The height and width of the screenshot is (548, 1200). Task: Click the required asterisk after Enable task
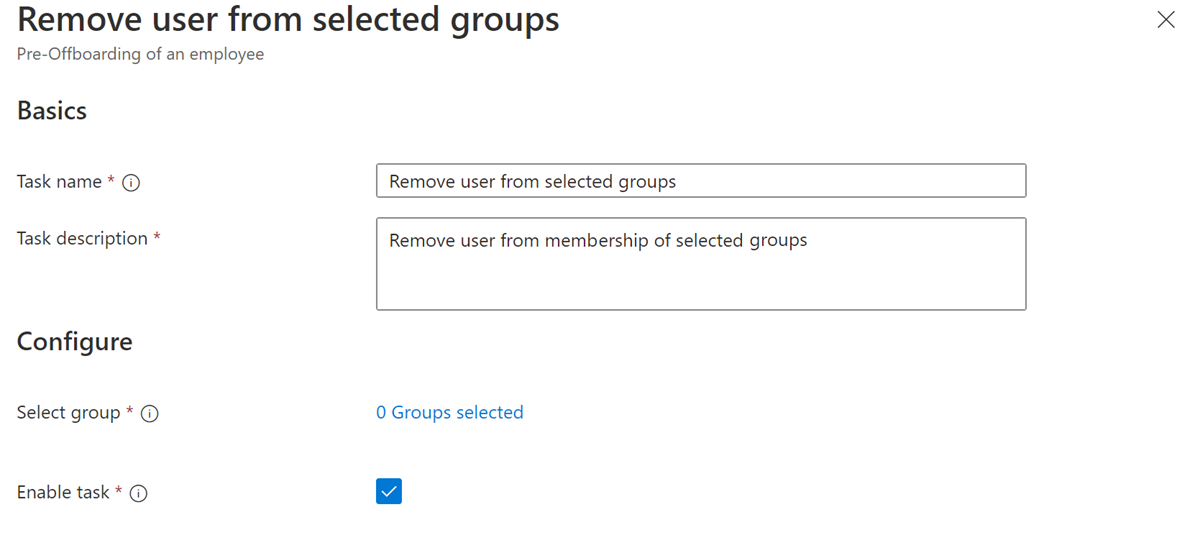point(119,491)
